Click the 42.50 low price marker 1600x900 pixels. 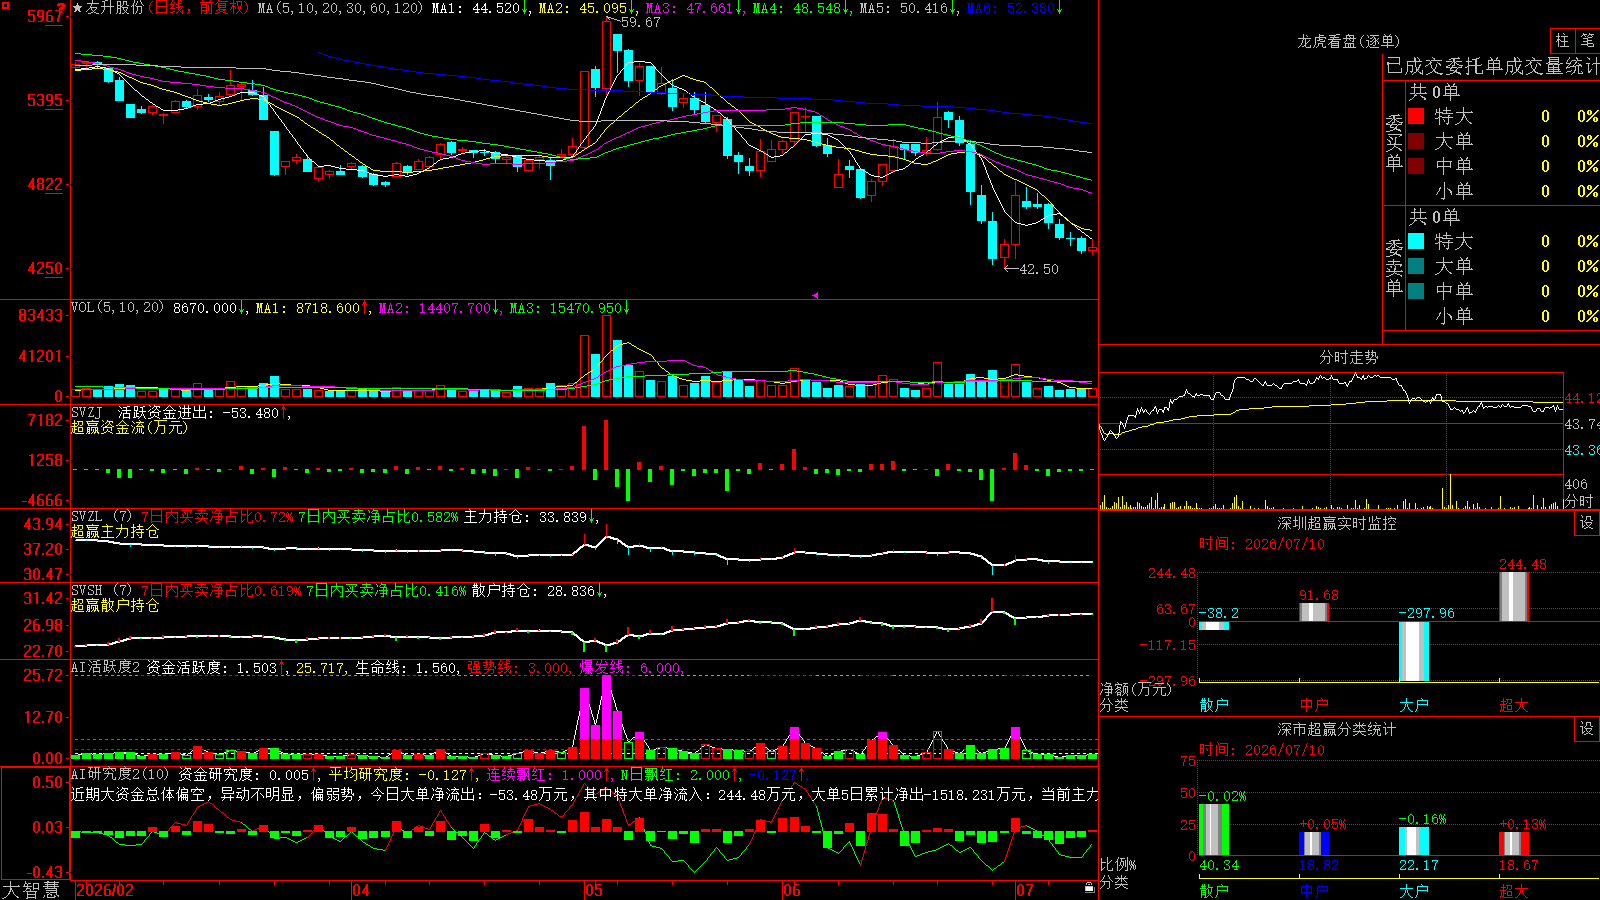click(1038, 269)
